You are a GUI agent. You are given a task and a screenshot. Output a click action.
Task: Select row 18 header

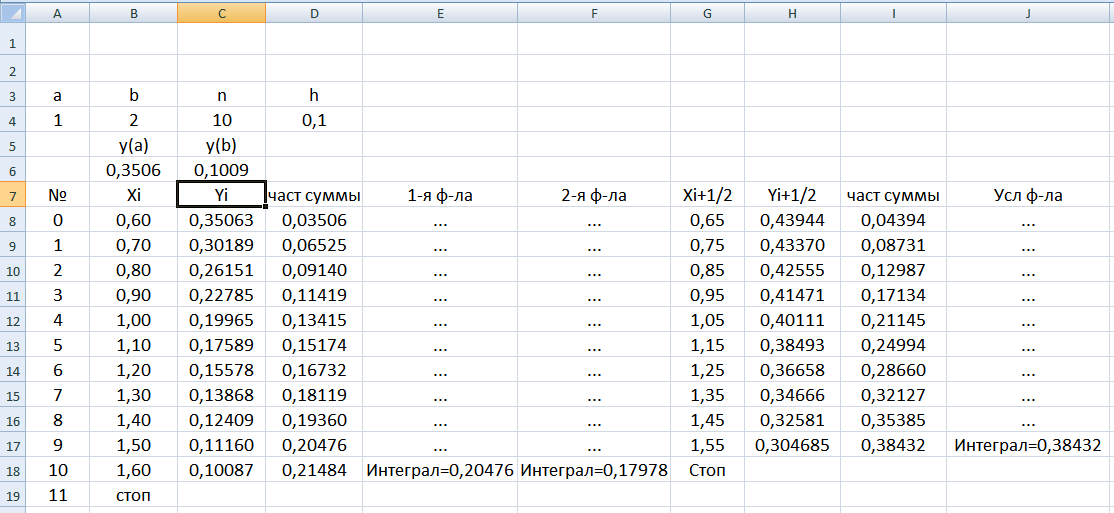pyautogui.click(x=13, y=470)
